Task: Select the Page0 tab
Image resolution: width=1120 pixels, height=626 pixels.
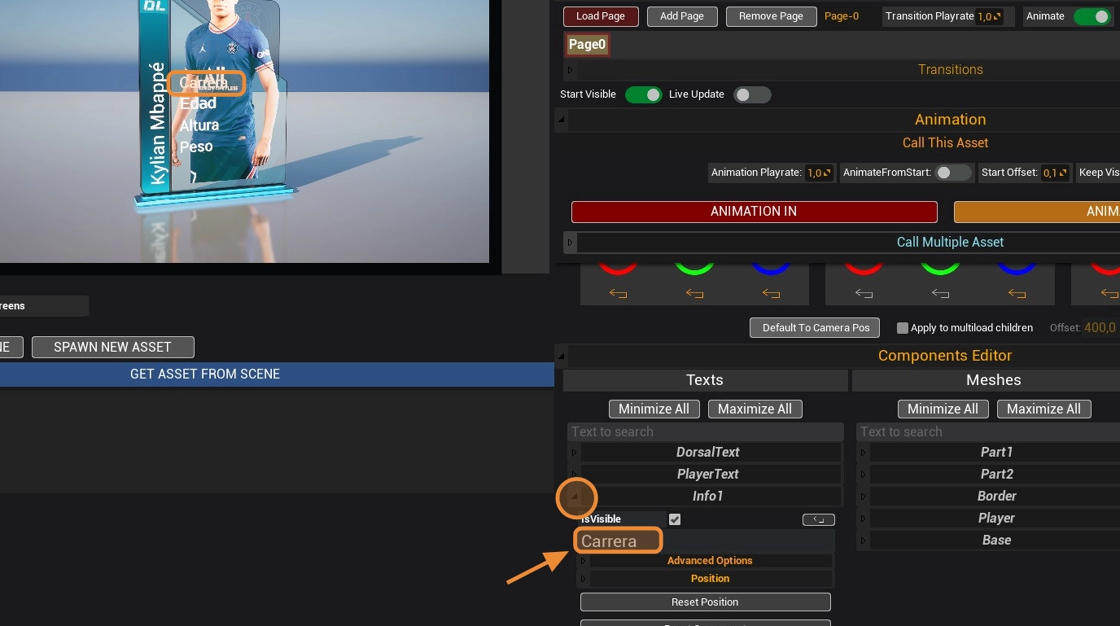Action: (x=587, y=44)
